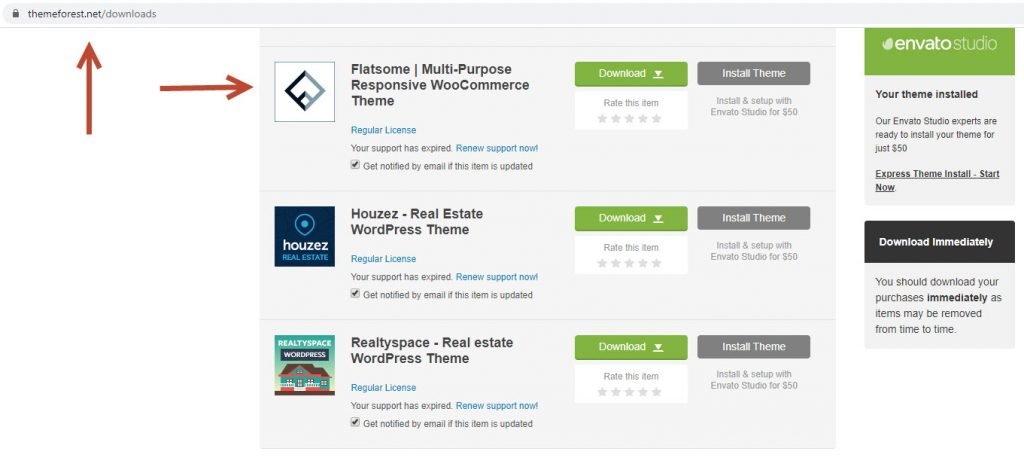Open Realtyspace - Real estate WordPress Theme title
The image size is (1024, 476).
(x=432, y=350)
